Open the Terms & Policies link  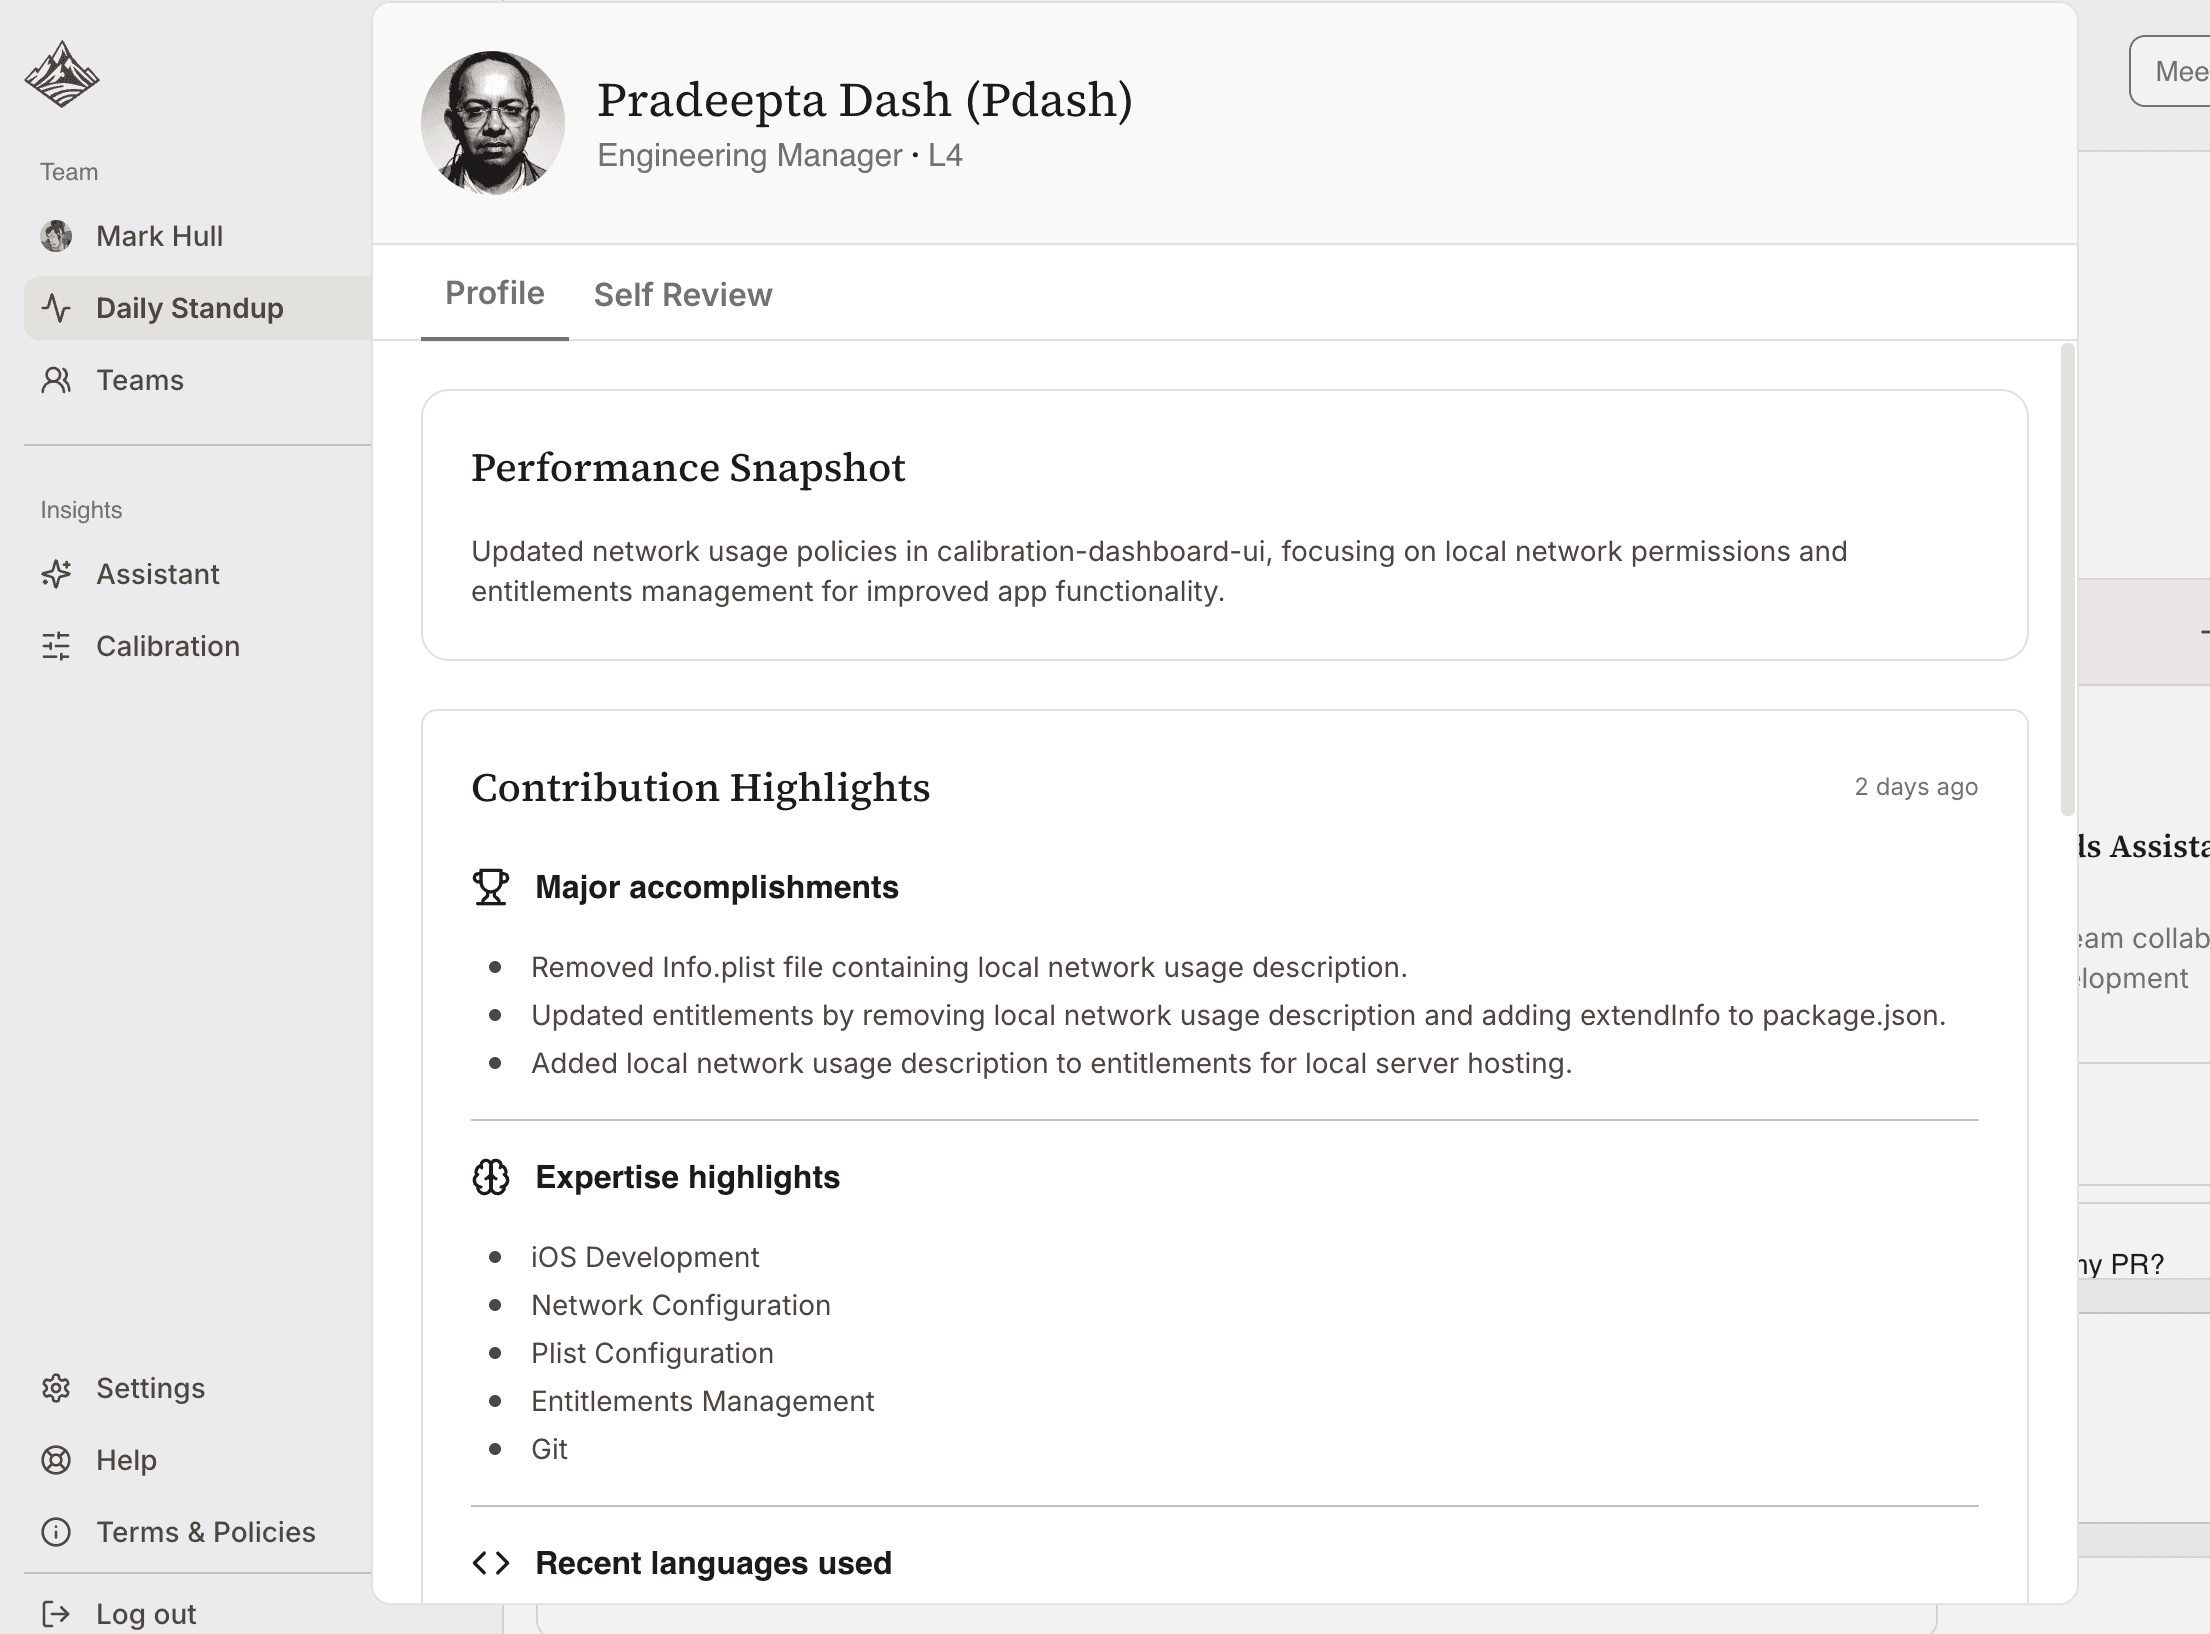click(205, 1532)
